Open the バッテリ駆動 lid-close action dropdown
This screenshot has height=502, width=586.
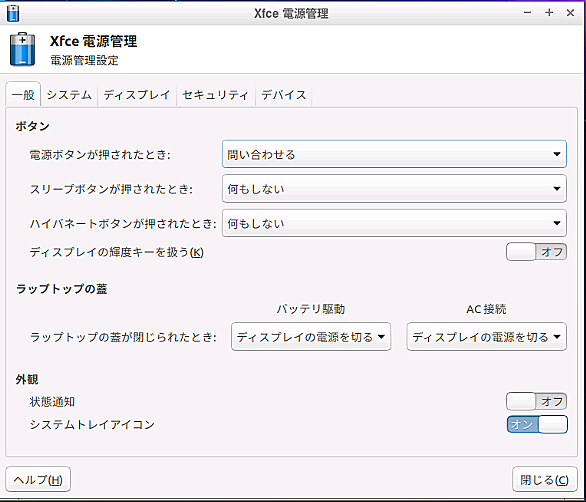tap(311, 337)
